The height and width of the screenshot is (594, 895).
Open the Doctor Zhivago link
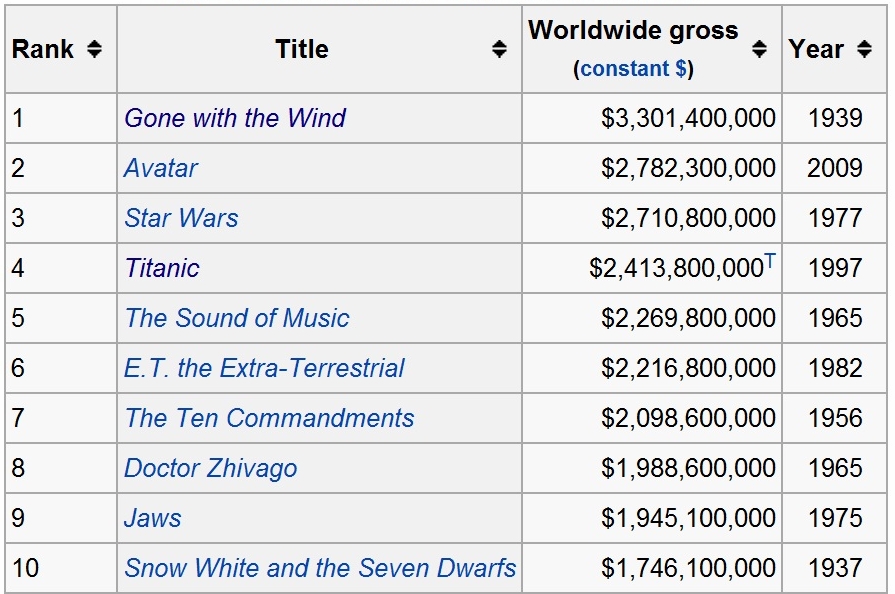coord(211,468)
